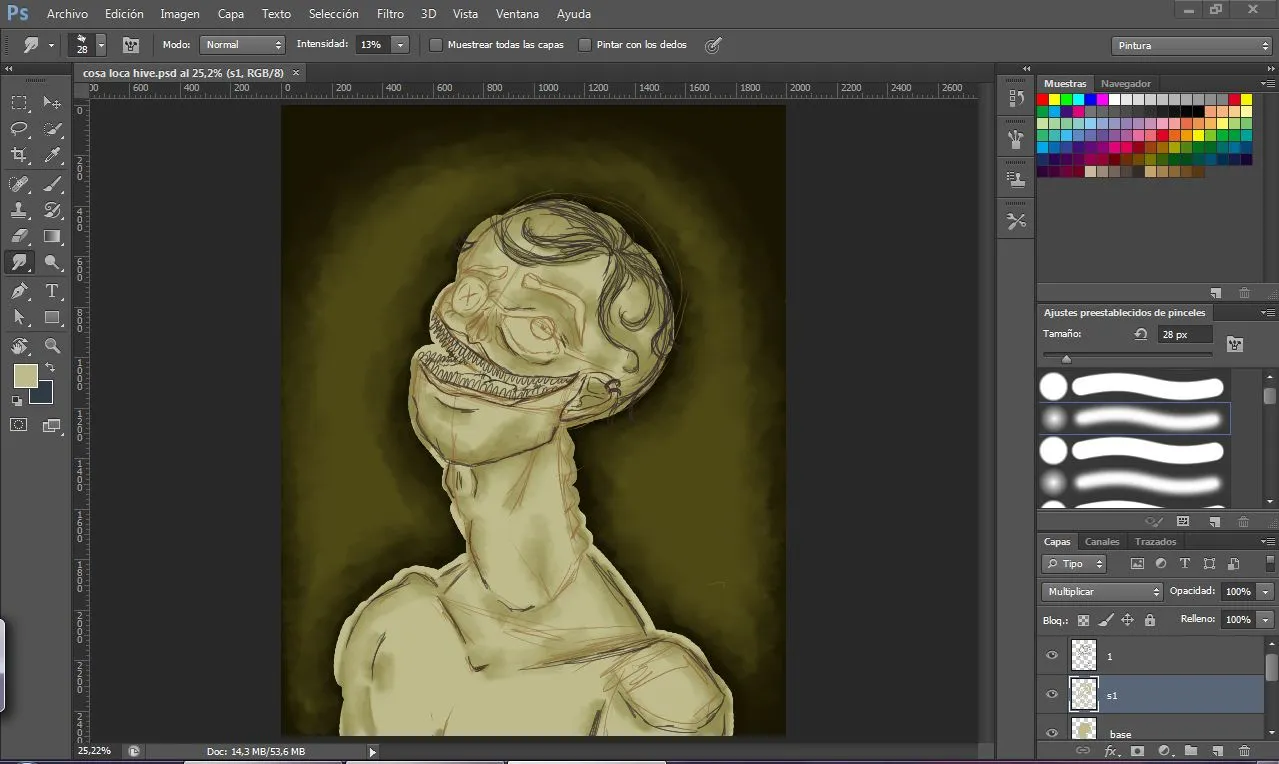Hide layer 1 with its eye icon
This screenshot has height=764, width=1279.
(1051, 656)
